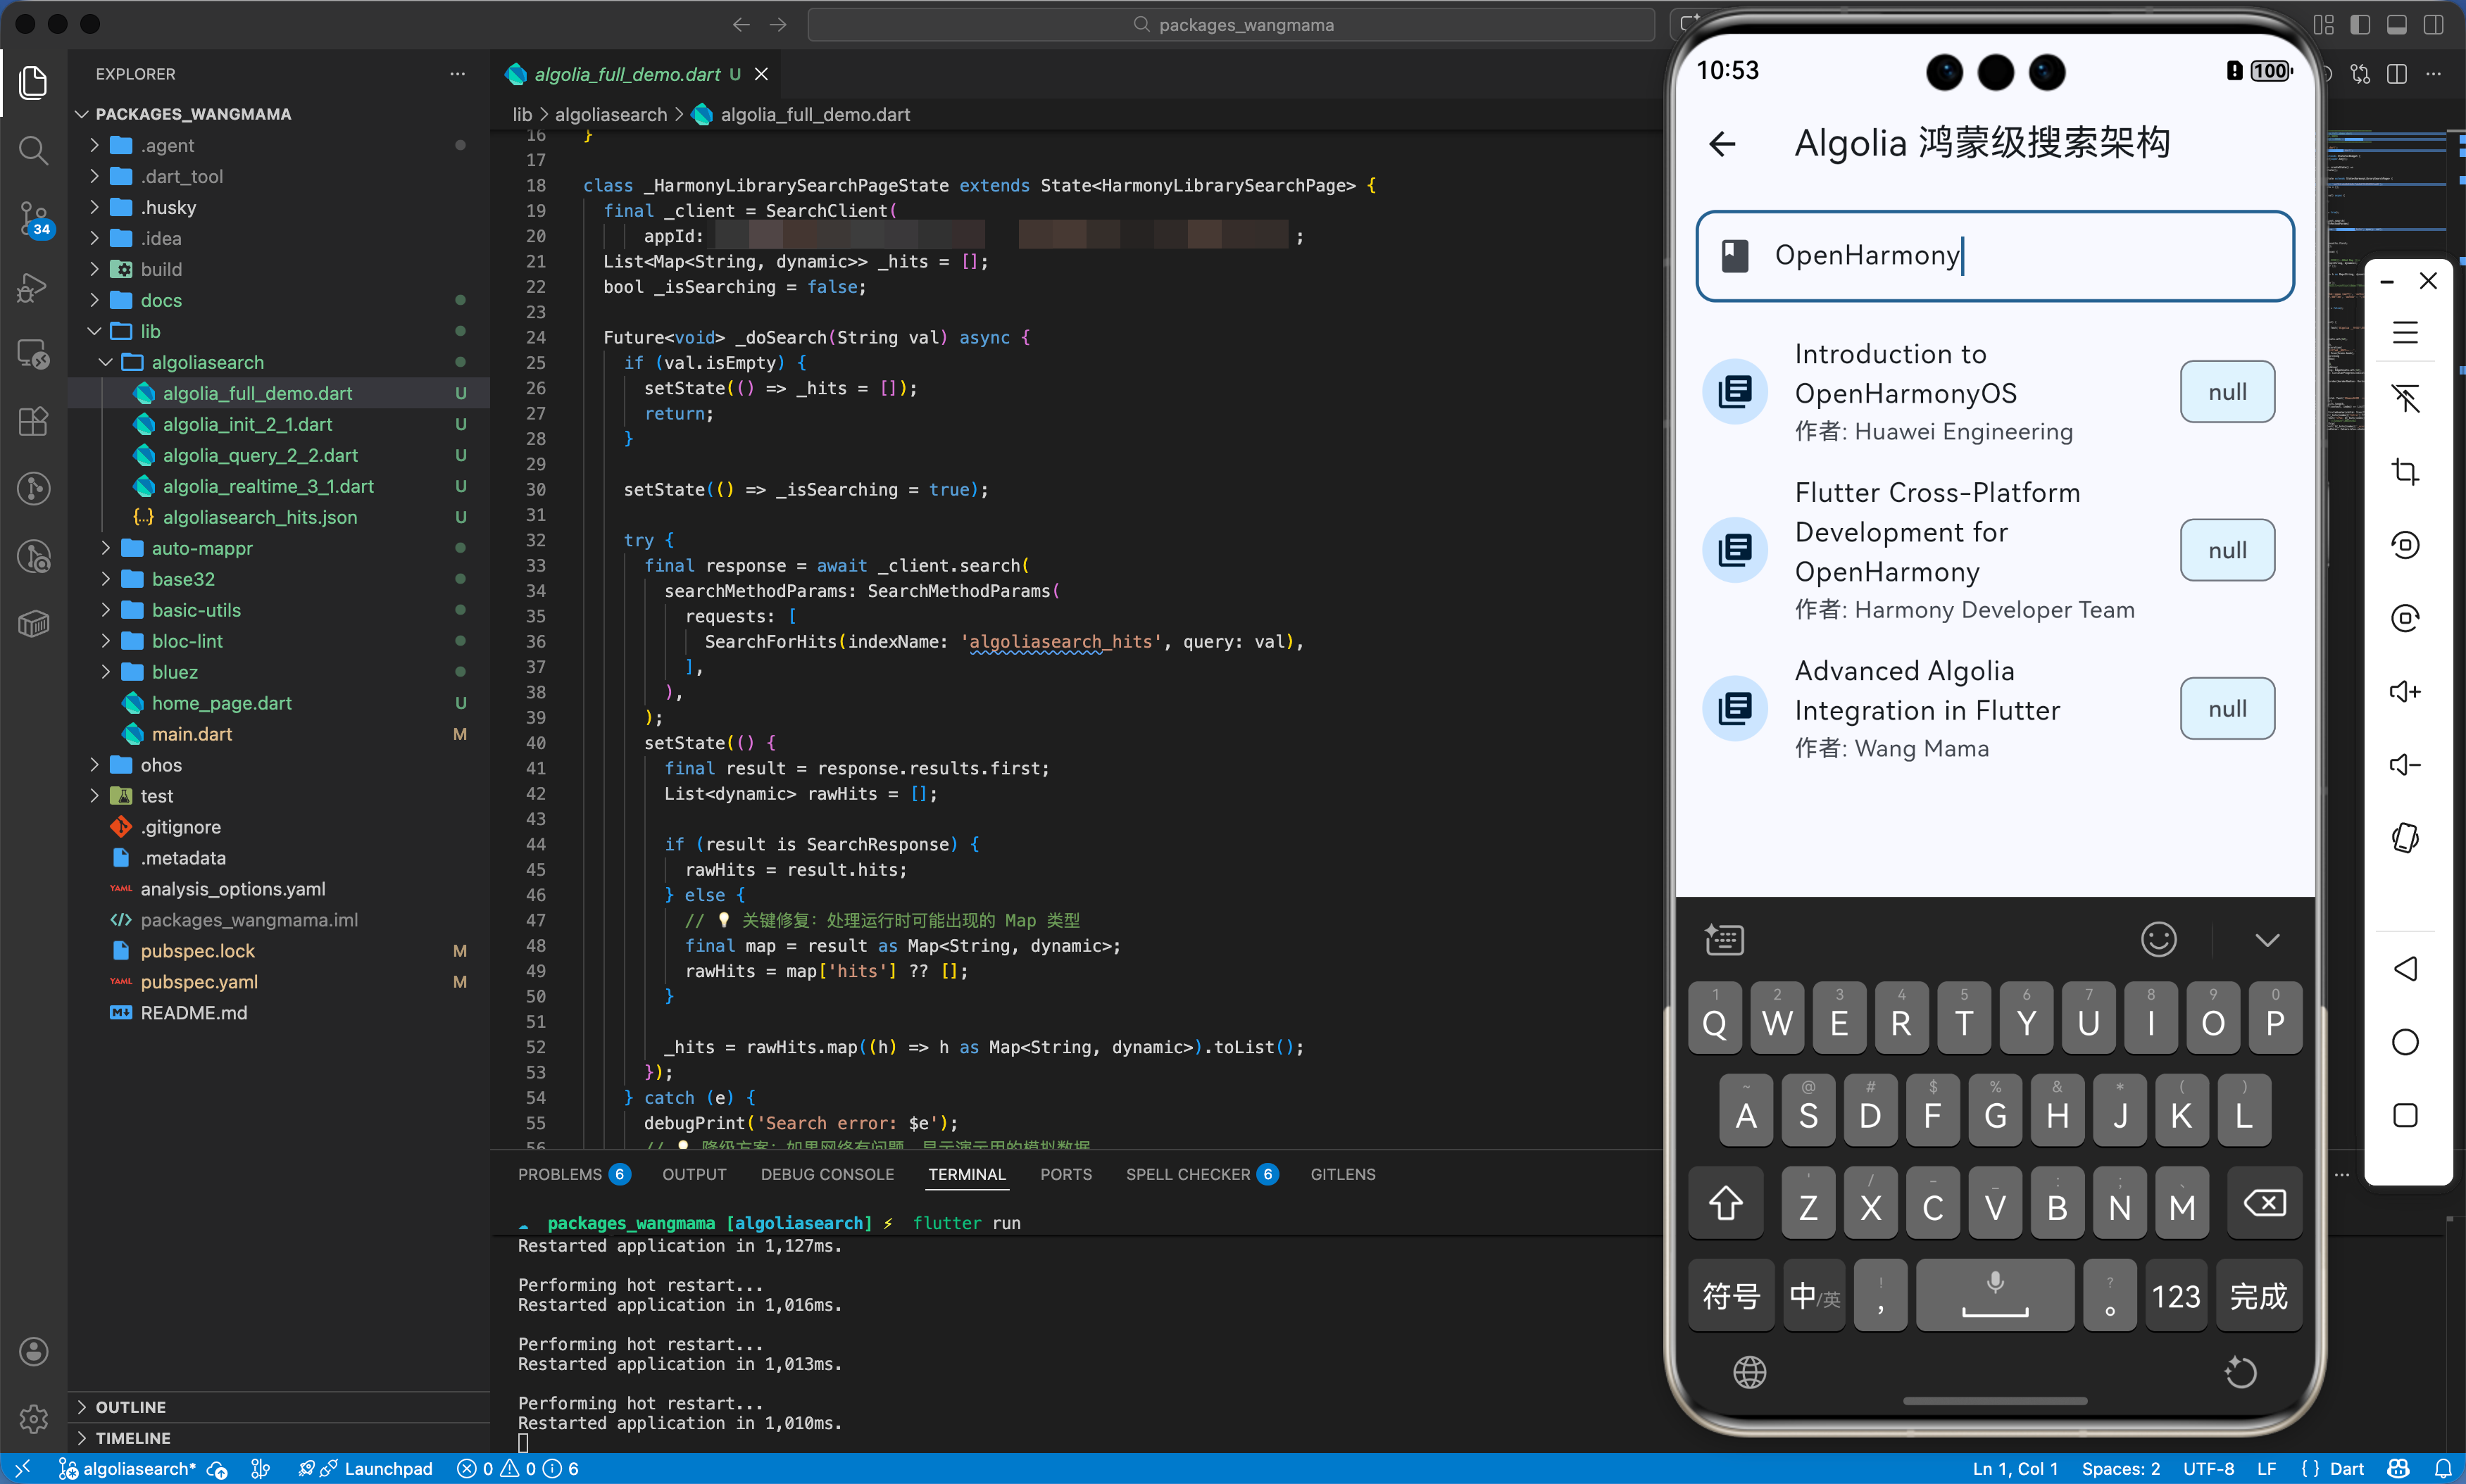Toggle the primary sidebar layout button
Viewport: 2466px width, 1484px height.
[x=2360, y=25]
